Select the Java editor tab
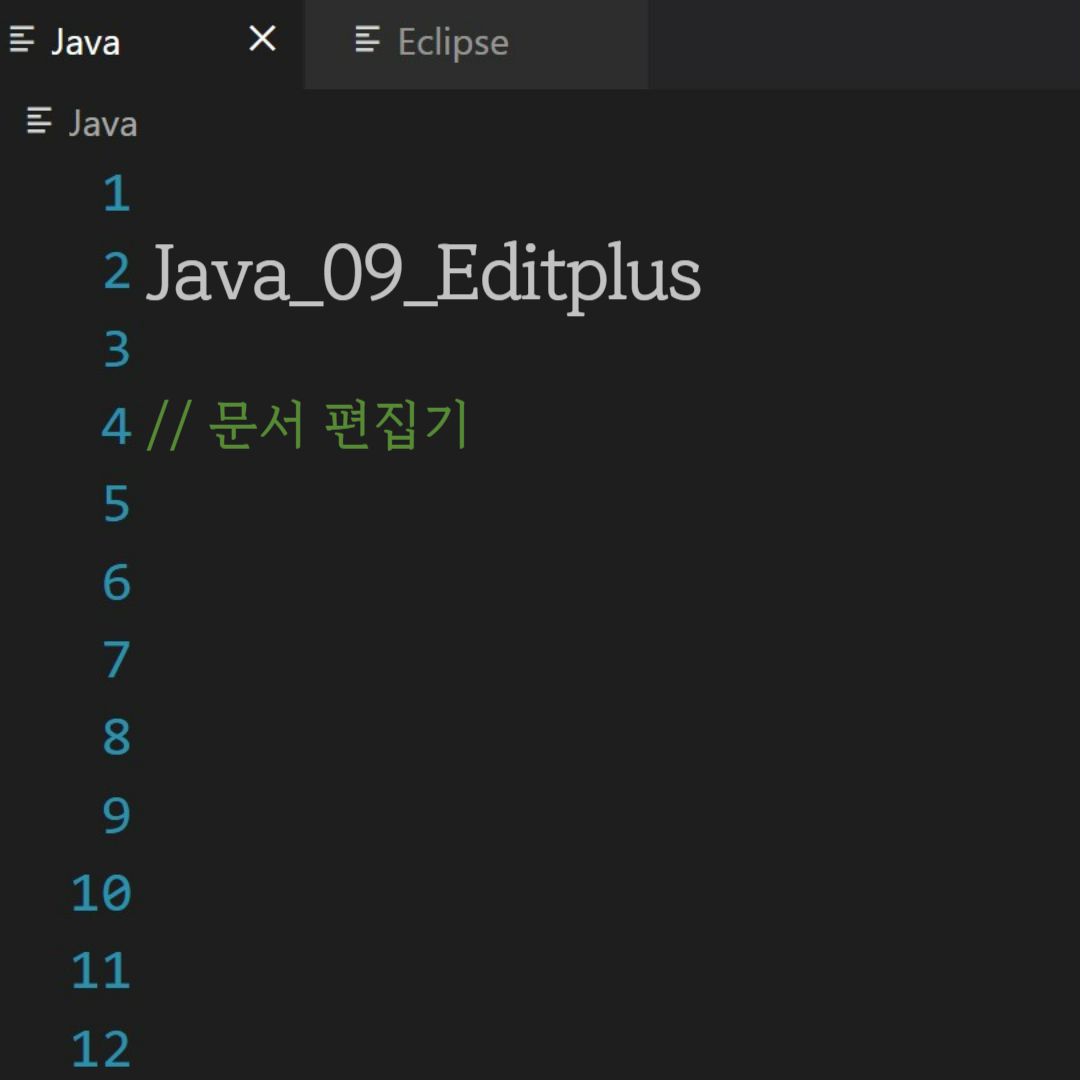The height and width of the screenshot is (1080, 1080). click(x=152, y=43)
